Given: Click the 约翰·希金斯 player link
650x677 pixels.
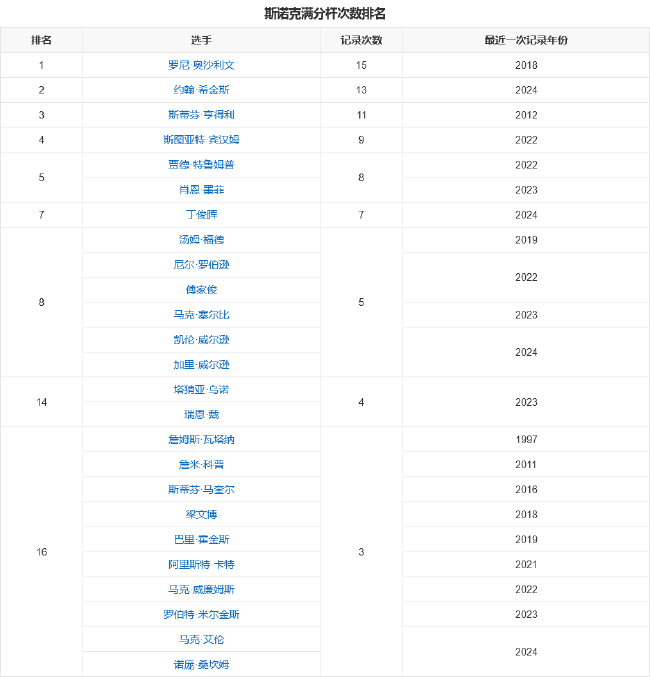Looking at the screenshot, I should coord(201,90).
